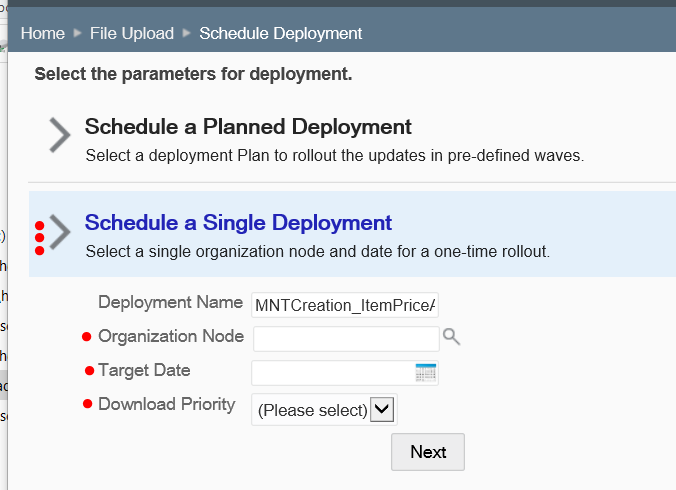This screenshot has height=490, width=676.
Task: Search for an organization node via magnifier
Action: [451, 337]
